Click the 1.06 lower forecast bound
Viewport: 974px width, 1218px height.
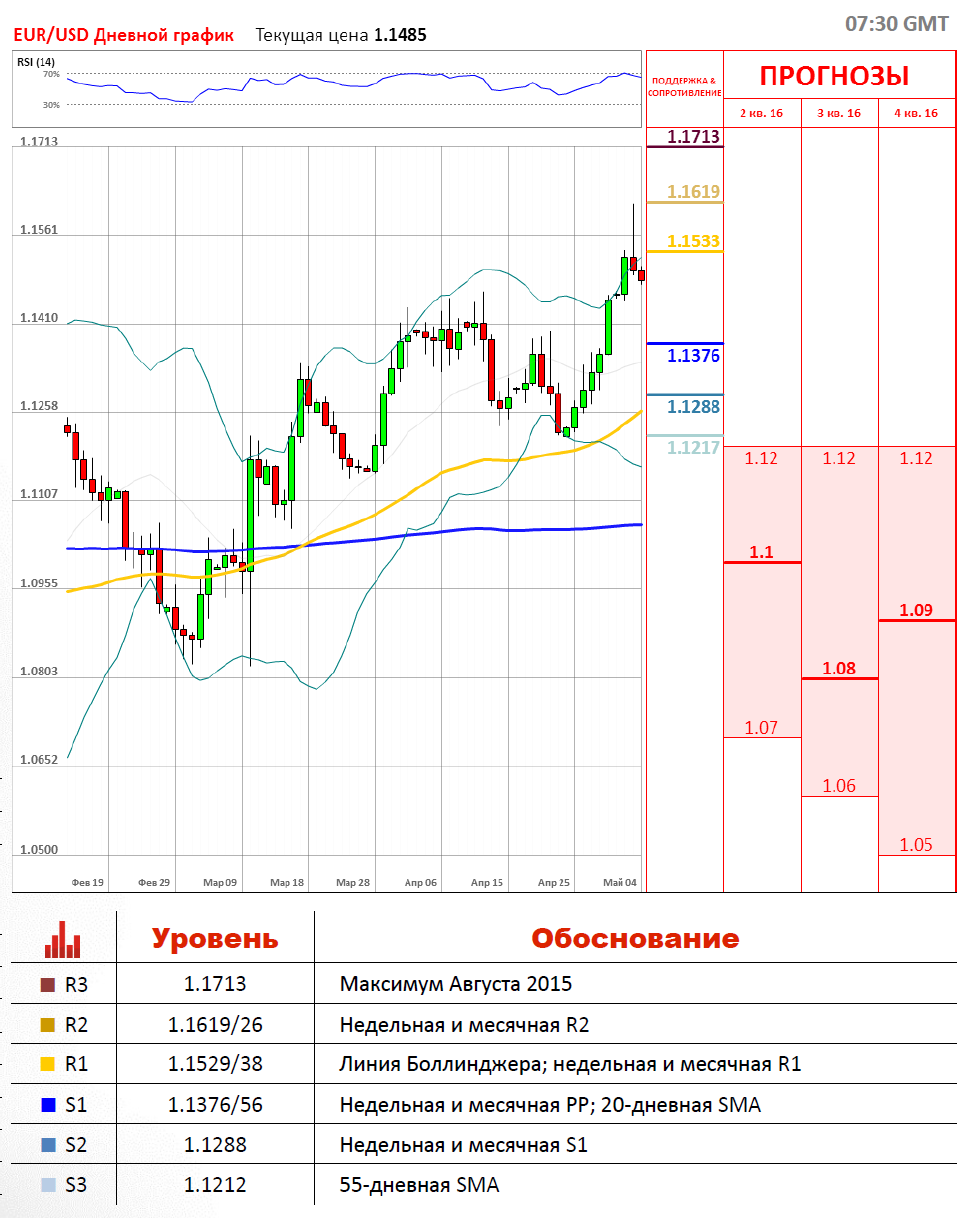point(839,786)
